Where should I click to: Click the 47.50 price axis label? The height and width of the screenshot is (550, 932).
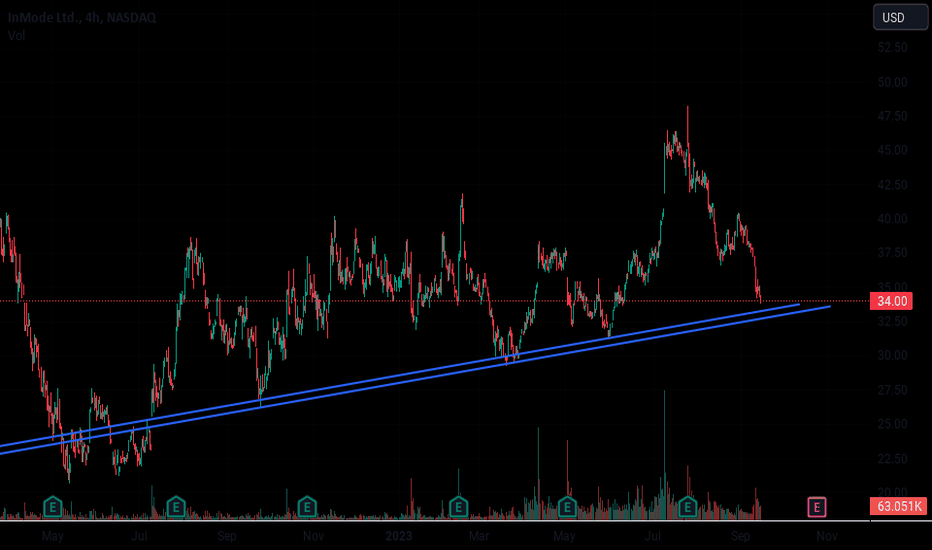pos(892,117)
